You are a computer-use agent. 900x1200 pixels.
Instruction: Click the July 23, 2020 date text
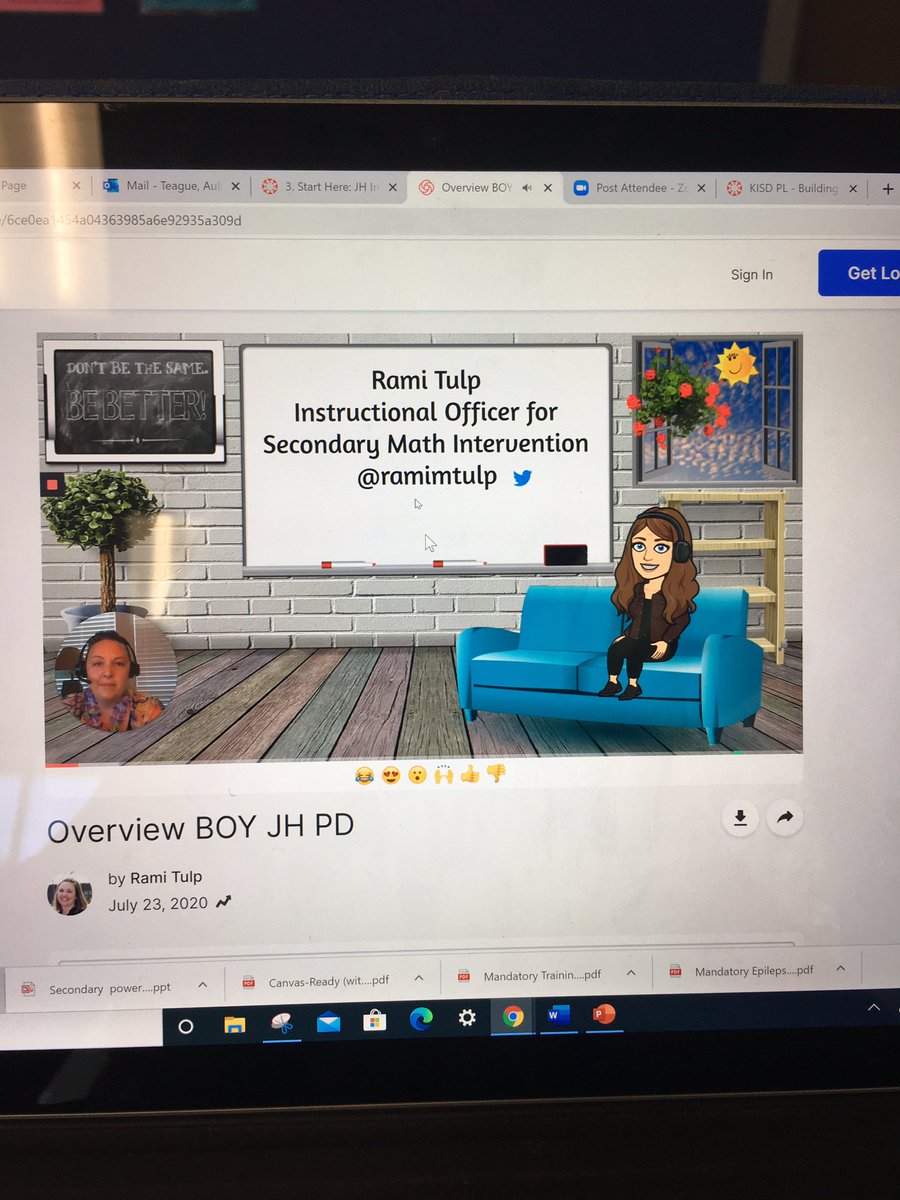158,903
